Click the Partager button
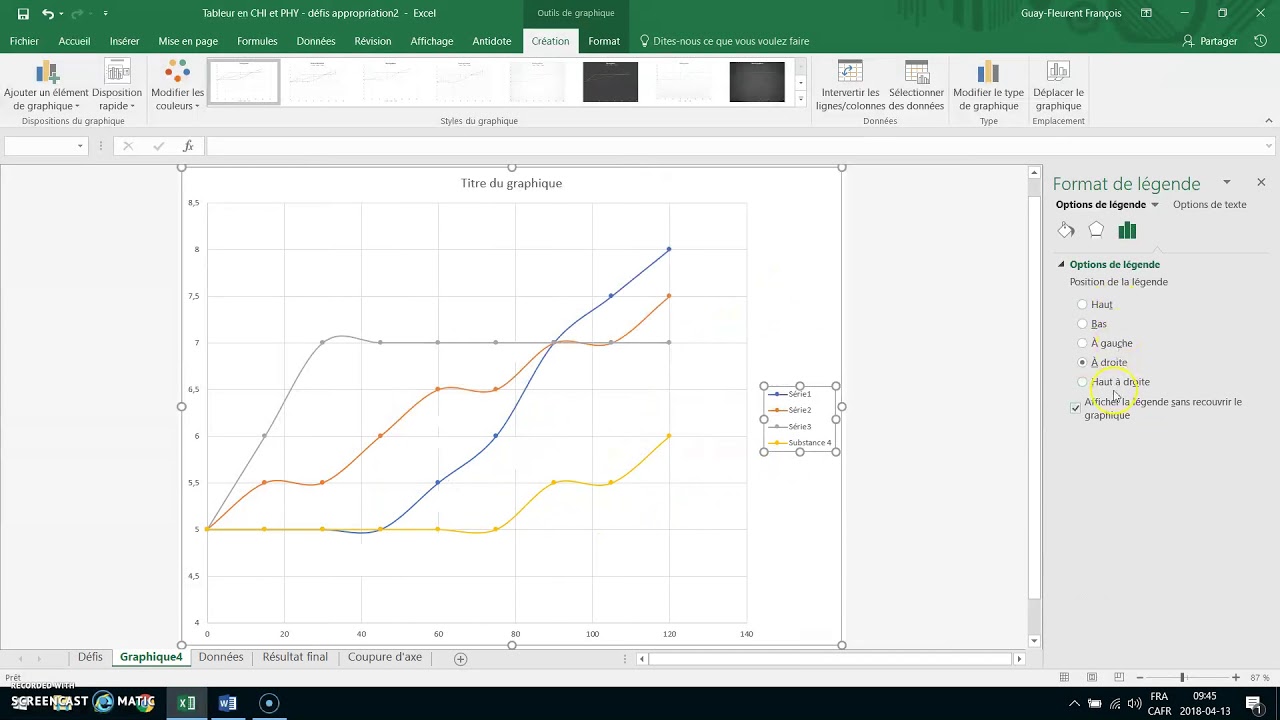The height and width of the screenshot is (720, 1280). point(1210,41)
